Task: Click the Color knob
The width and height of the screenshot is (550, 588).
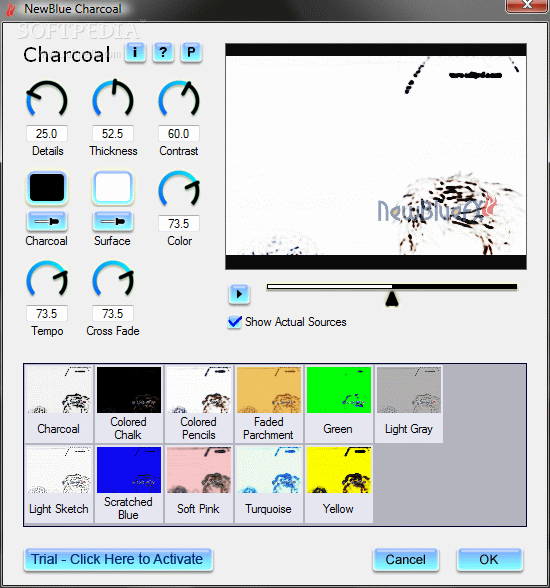Action: [x=179, y=189]
